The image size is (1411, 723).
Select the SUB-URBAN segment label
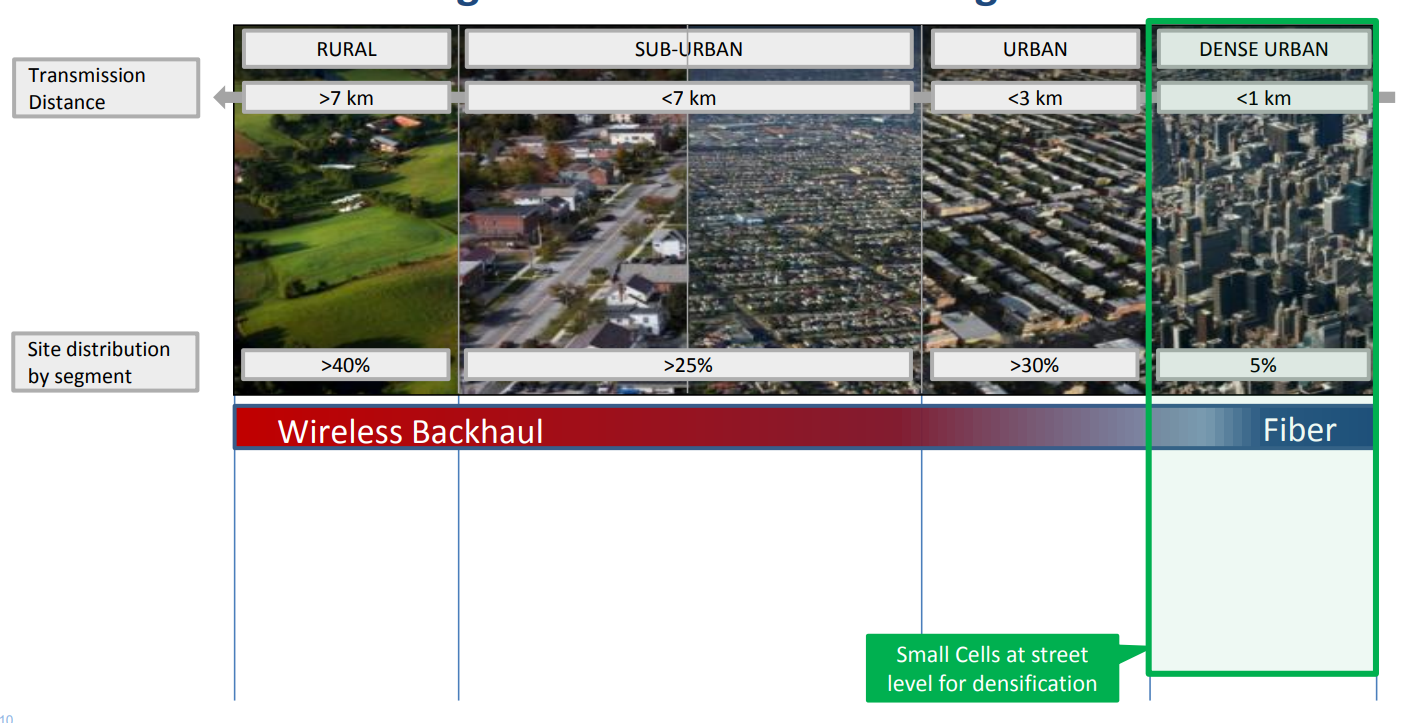point(689,49)
